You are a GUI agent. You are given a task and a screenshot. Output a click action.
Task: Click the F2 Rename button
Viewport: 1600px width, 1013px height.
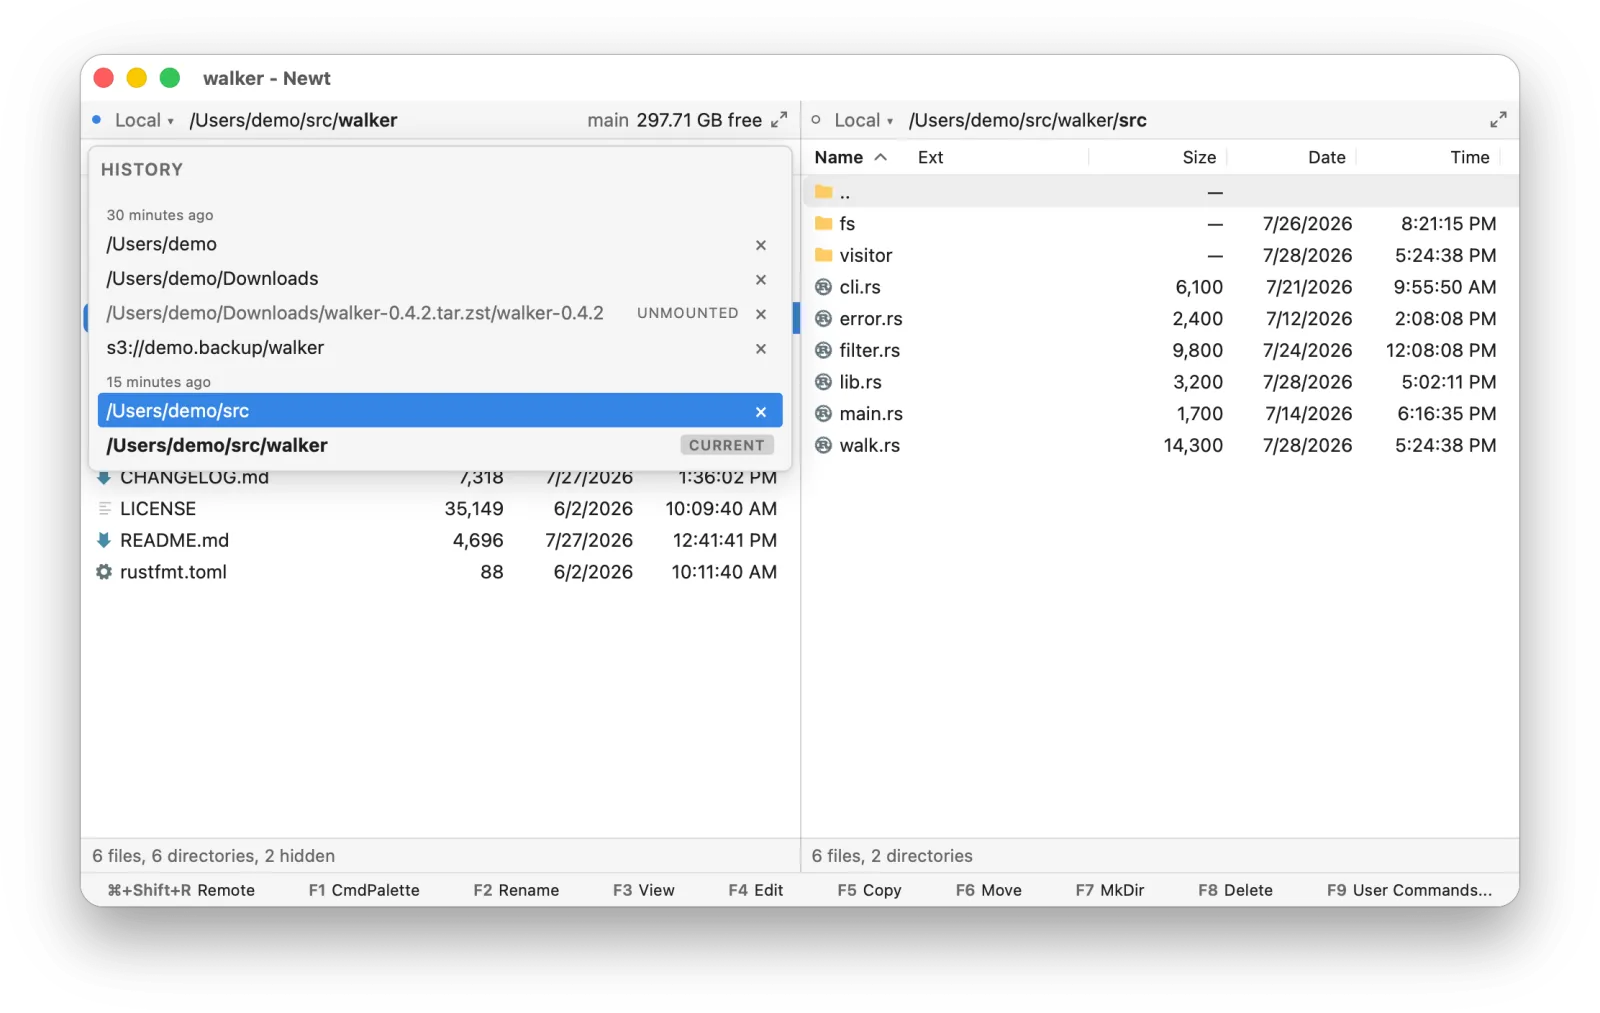point(516,890)
